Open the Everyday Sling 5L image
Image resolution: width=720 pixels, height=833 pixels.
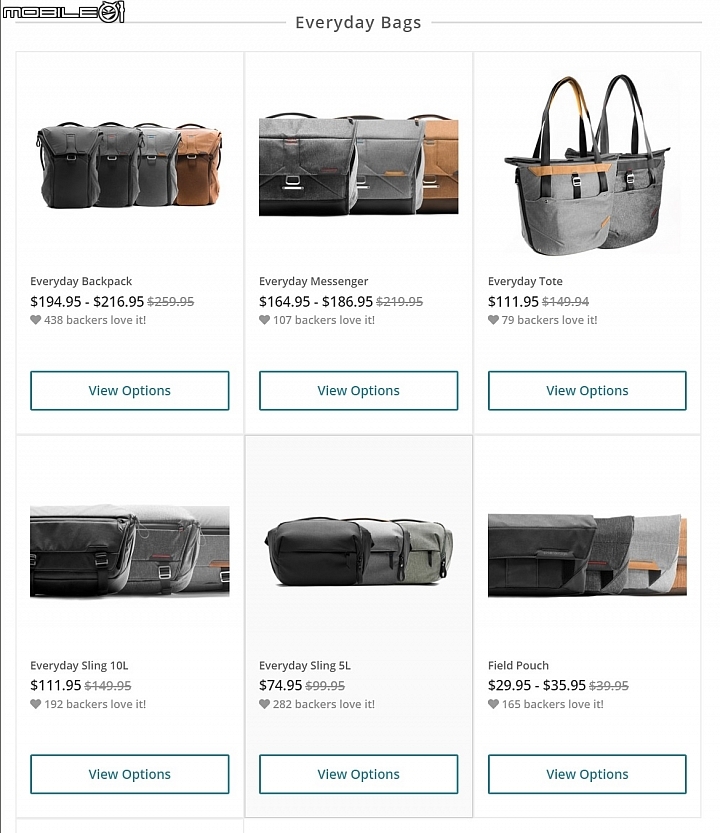(359, 552)
